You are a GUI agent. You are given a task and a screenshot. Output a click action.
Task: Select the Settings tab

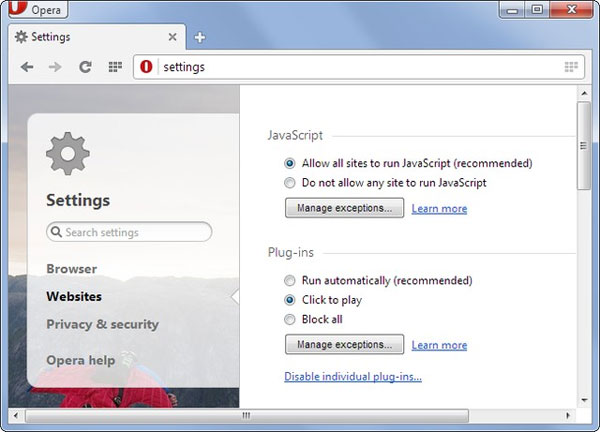(x=97, y=37)
